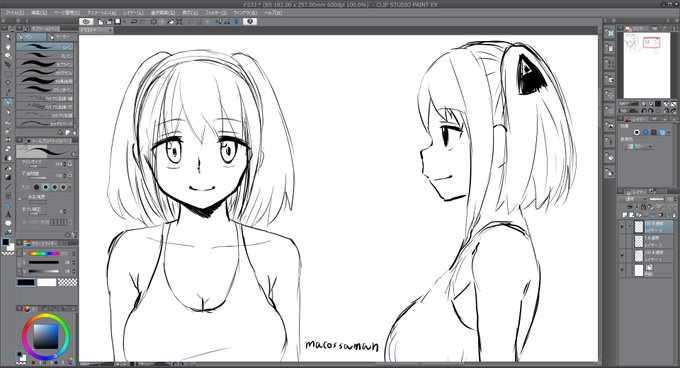Image resolution: width=680 pixels, height=368 pixels.
Task: Click the Redo arrow in command bar
Action: point(142,21)
